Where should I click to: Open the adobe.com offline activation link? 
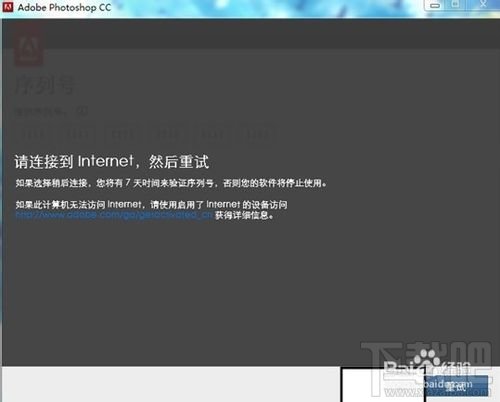point(114,215)
